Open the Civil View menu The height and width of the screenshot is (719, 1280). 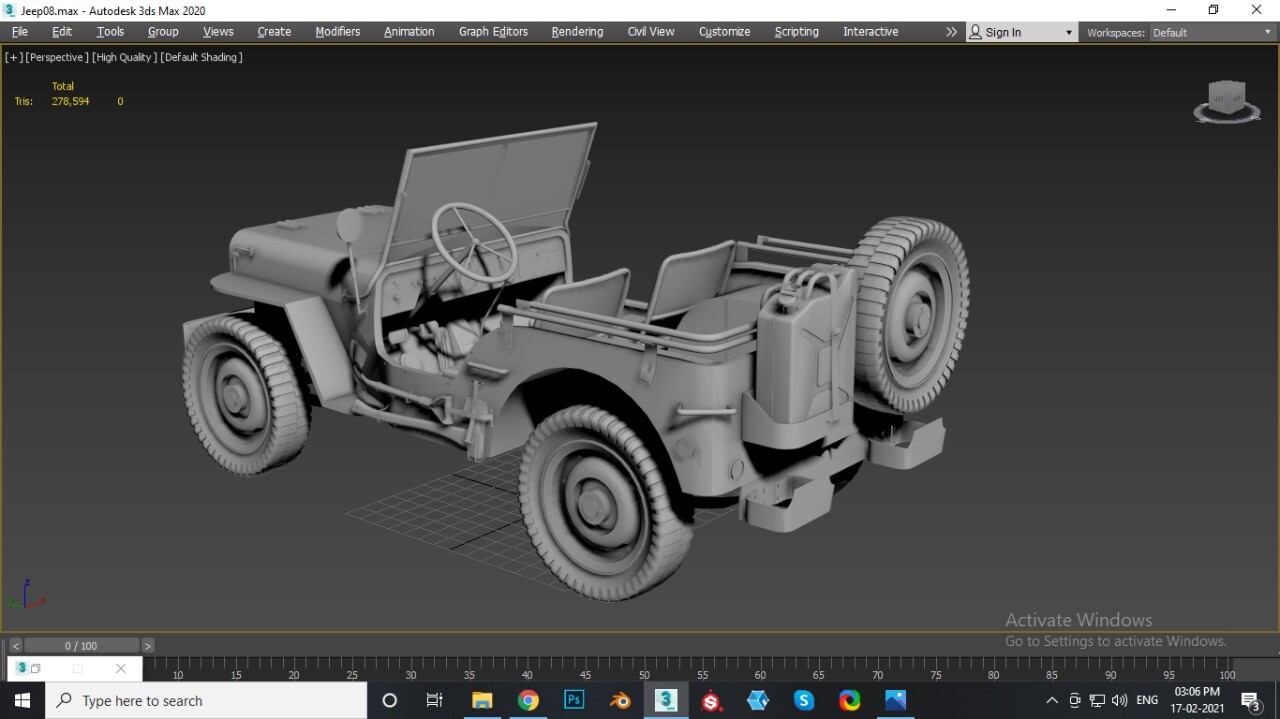click(x=651, y=32)
